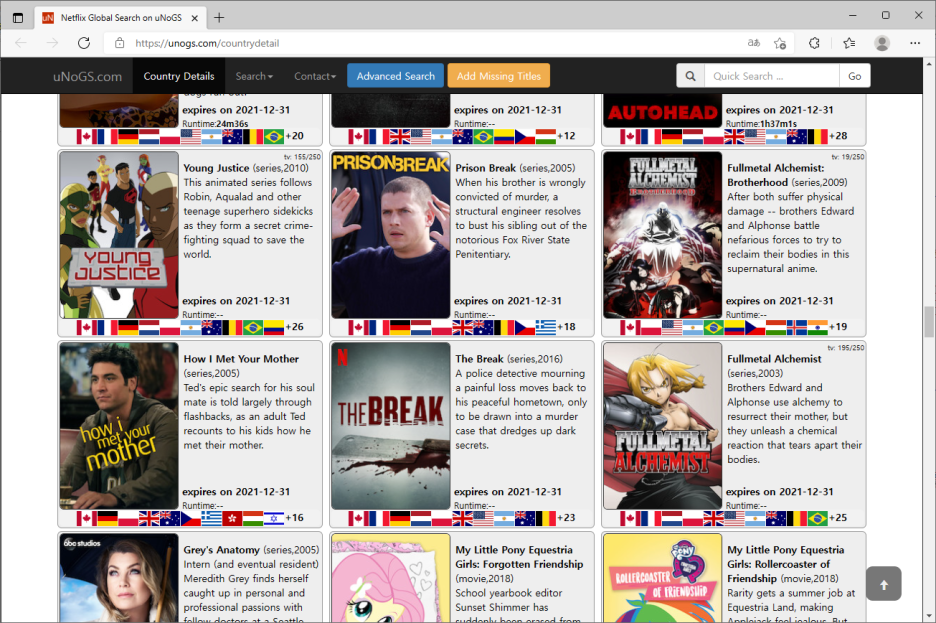Open the Grey's Anatomy title link
The height and width of the screenshot is (623, 936).
(x=221, y=550)
